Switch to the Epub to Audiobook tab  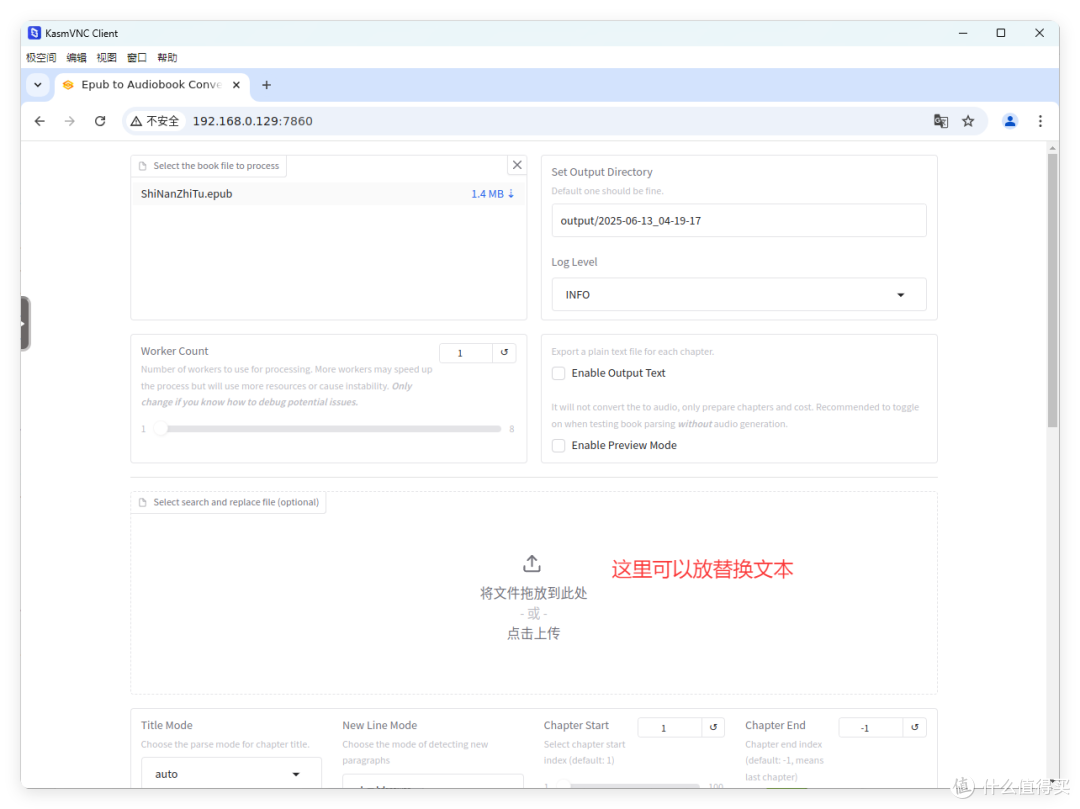click(x=152, y=85)
